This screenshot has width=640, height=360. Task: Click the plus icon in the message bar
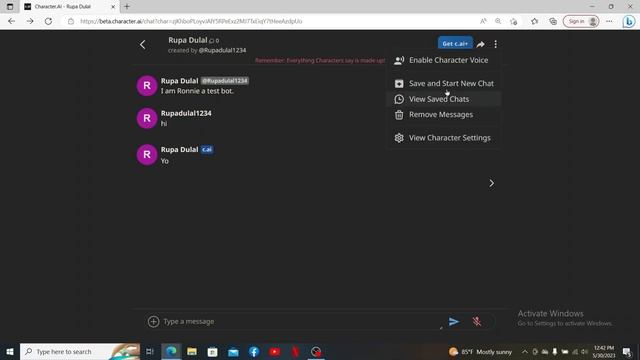[153, 322]
